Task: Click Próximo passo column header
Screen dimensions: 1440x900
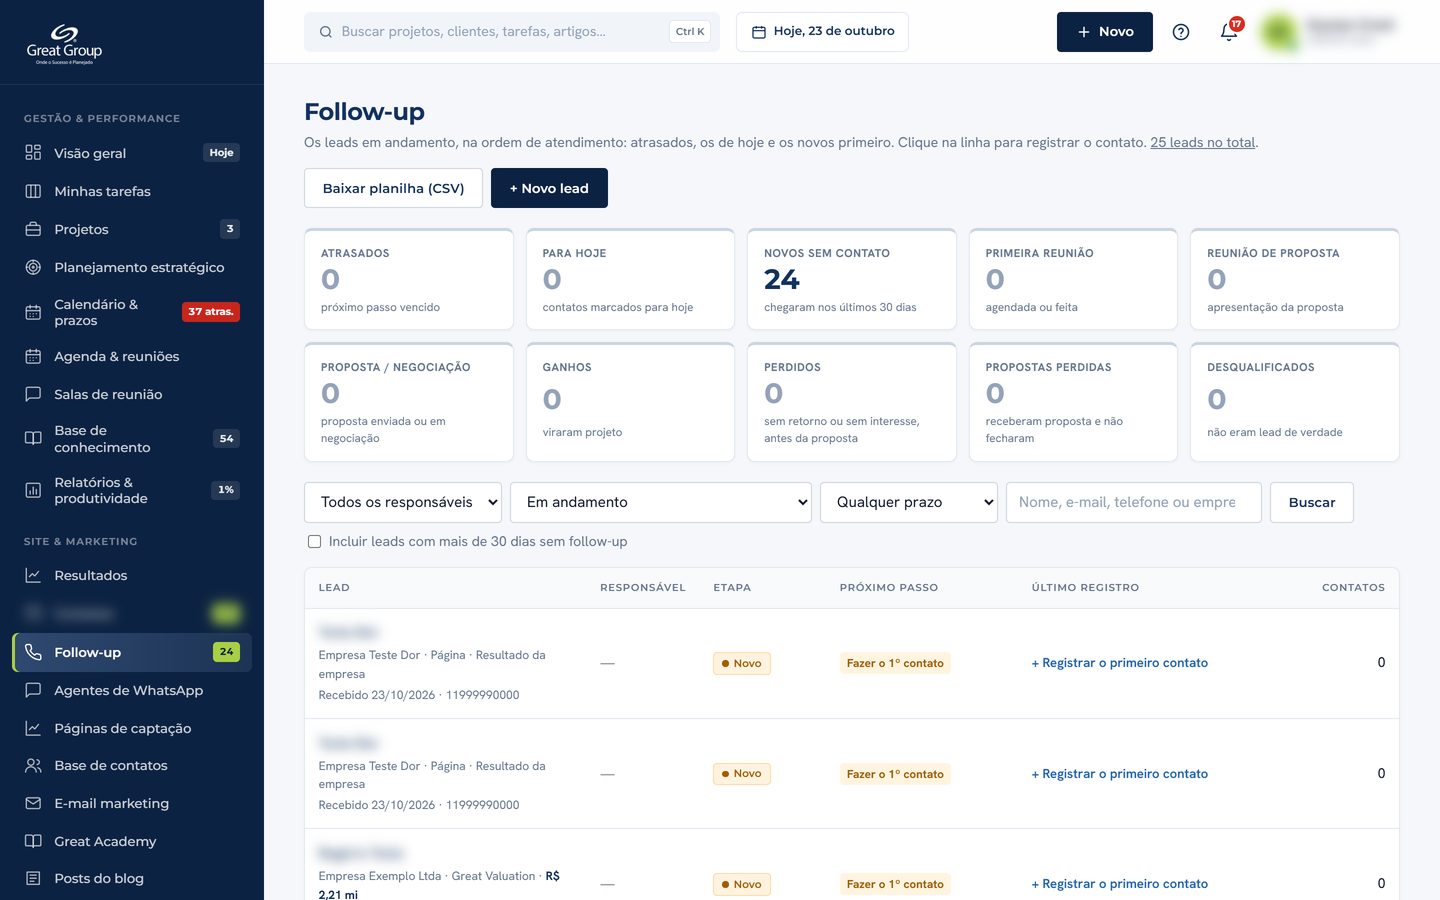Action: (888, 587)
